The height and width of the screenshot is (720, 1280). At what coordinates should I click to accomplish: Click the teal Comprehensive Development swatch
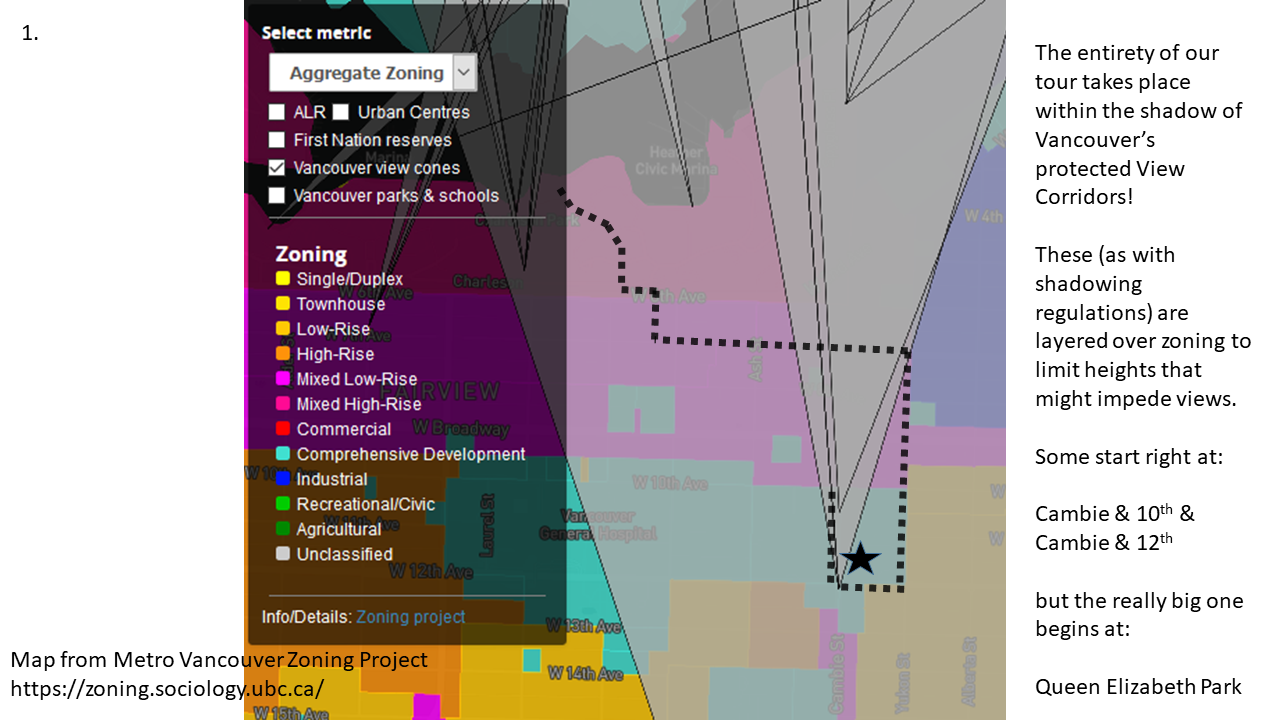pyautogui.click(x=283, y=454)
